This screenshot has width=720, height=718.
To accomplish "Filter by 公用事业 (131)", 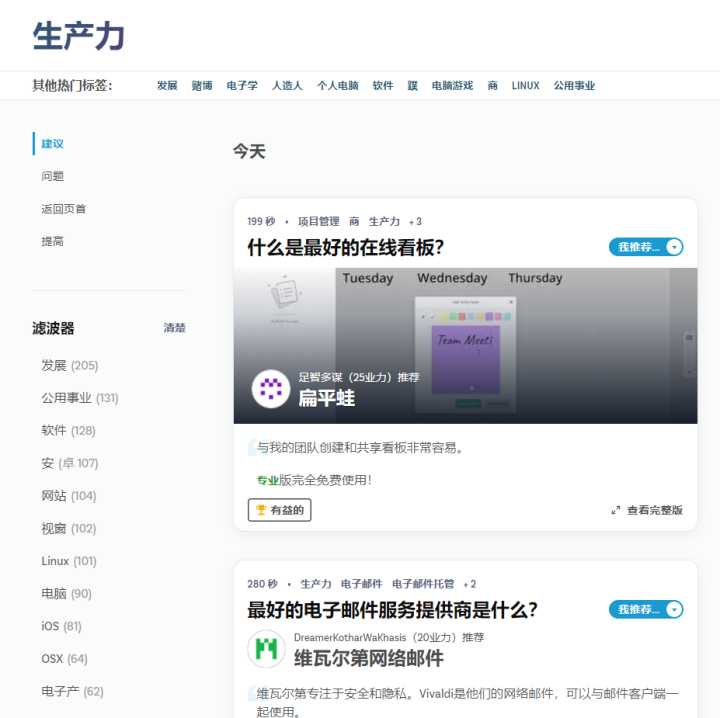I will point(80,398).
